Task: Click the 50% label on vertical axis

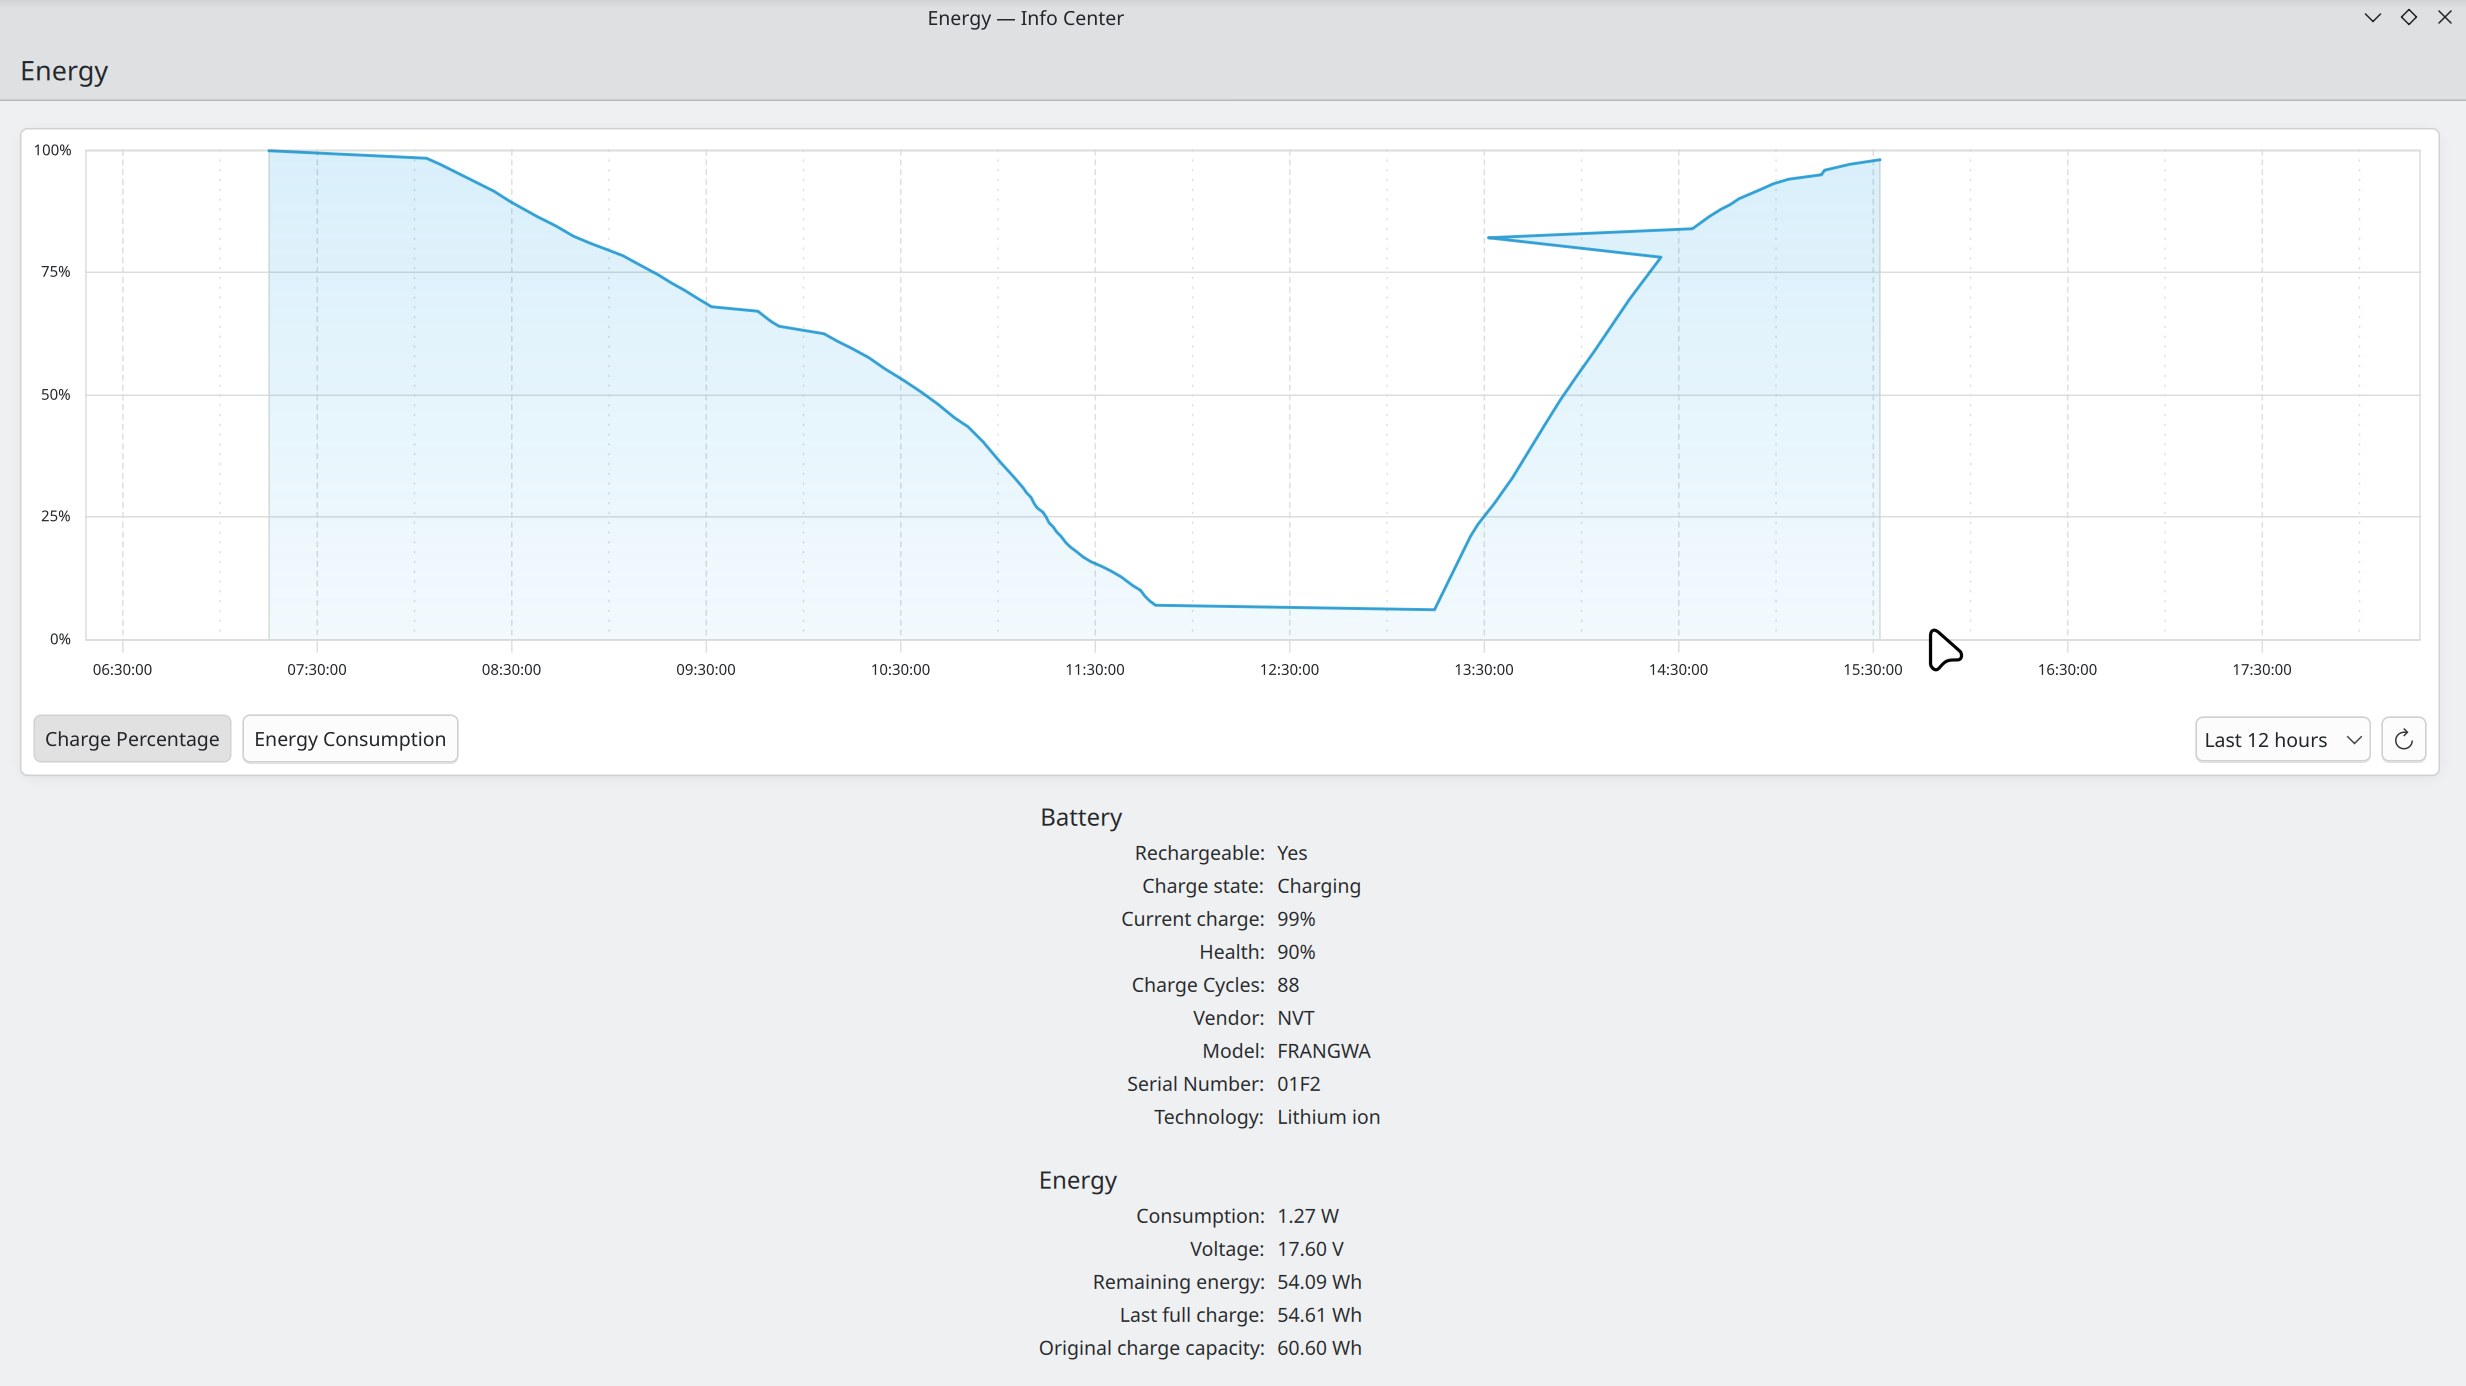Action: point(56,394)
